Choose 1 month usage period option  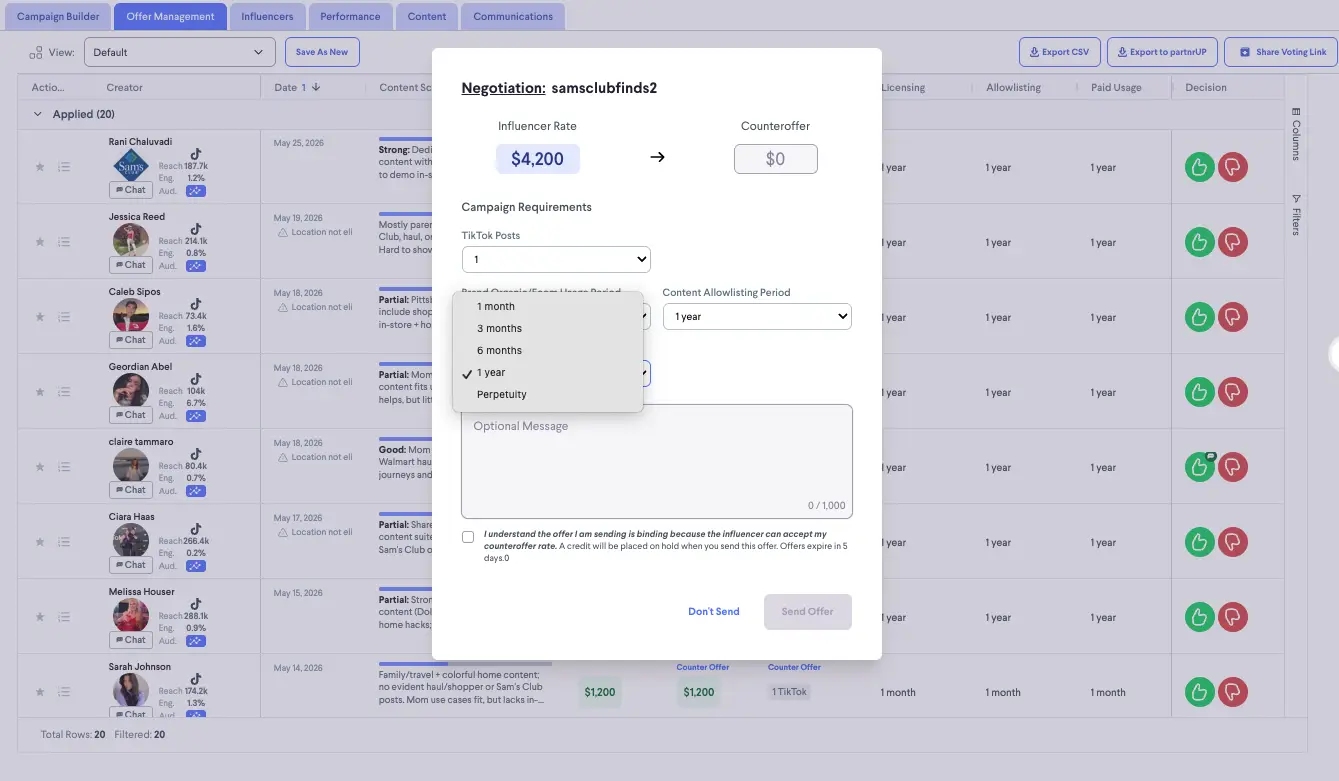(547, 306)
